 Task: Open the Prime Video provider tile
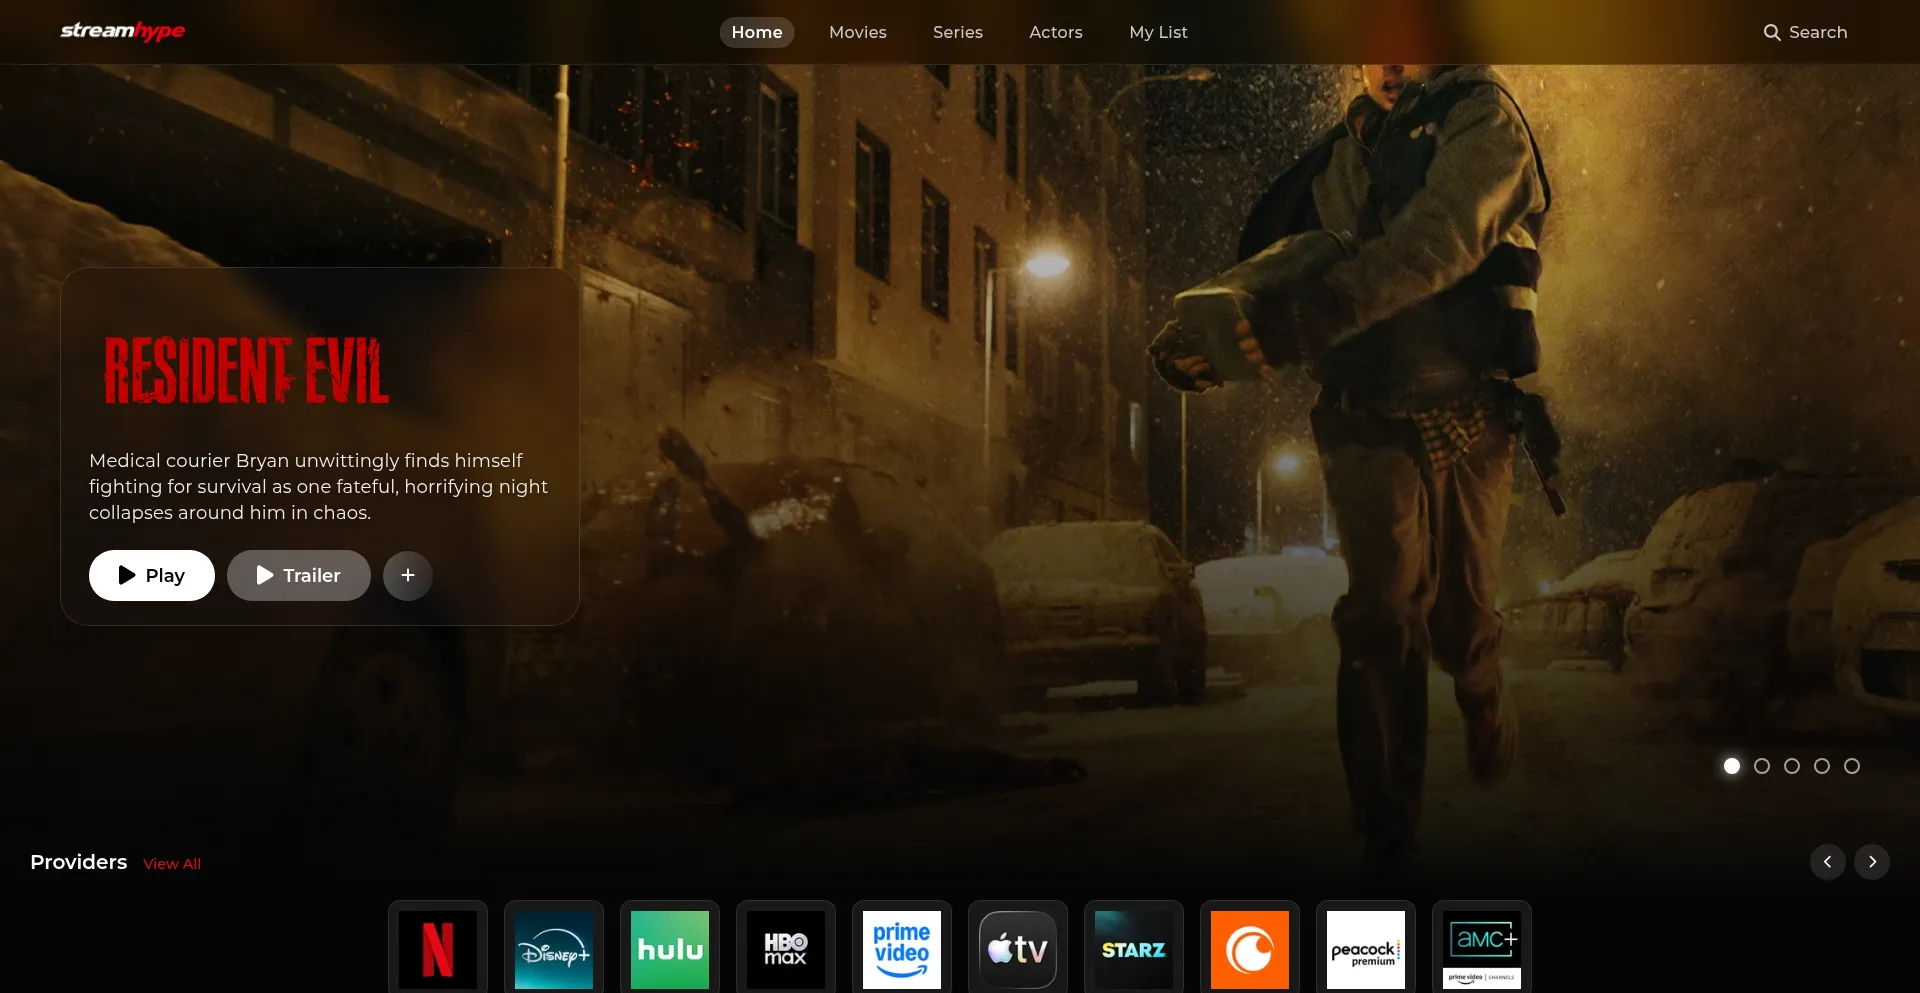902,948
